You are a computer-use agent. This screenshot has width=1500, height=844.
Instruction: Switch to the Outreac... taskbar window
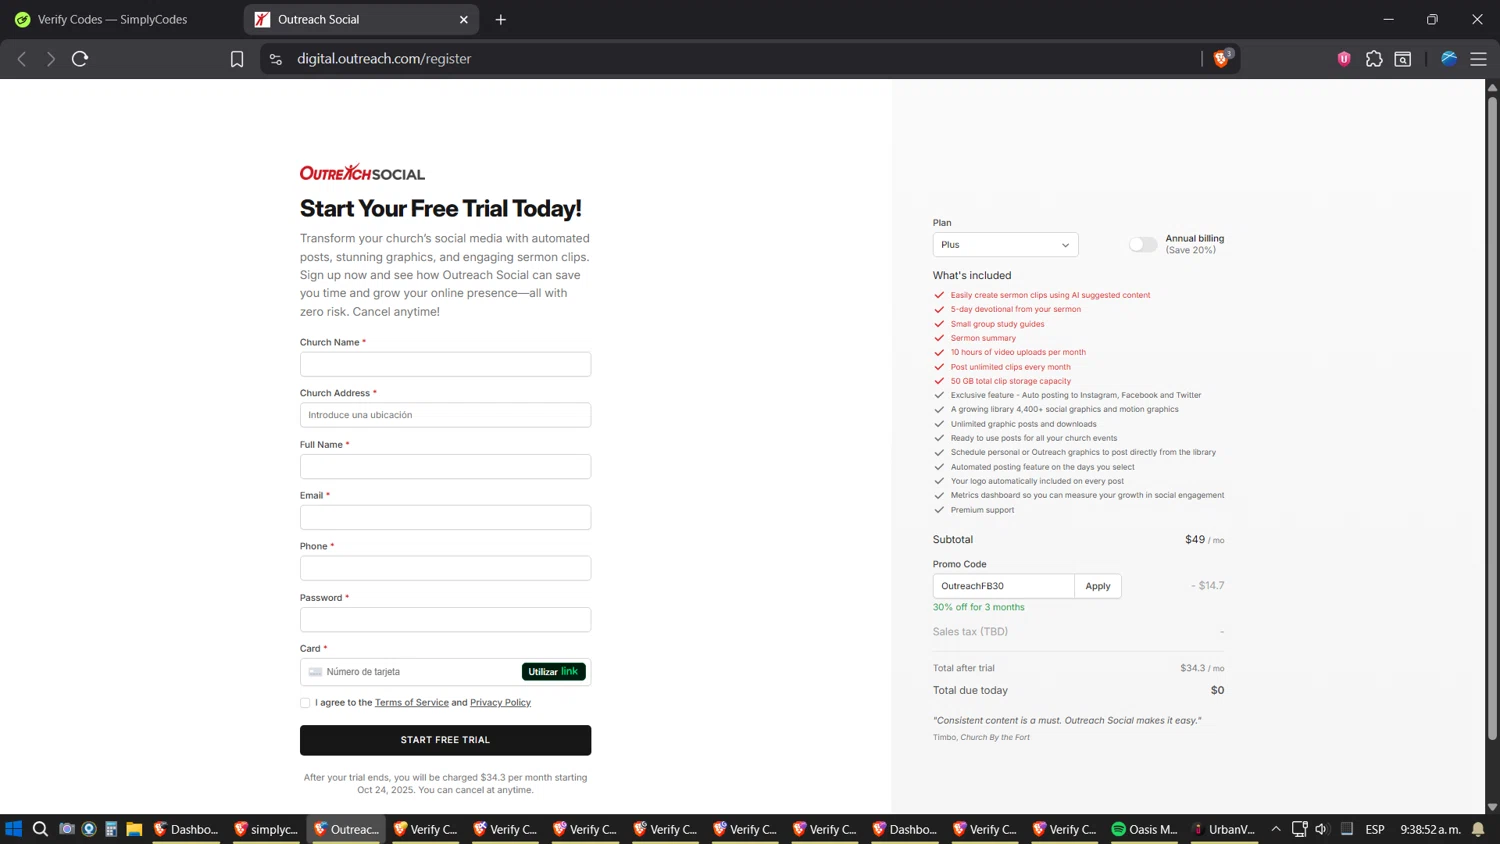tap(346, 829)
